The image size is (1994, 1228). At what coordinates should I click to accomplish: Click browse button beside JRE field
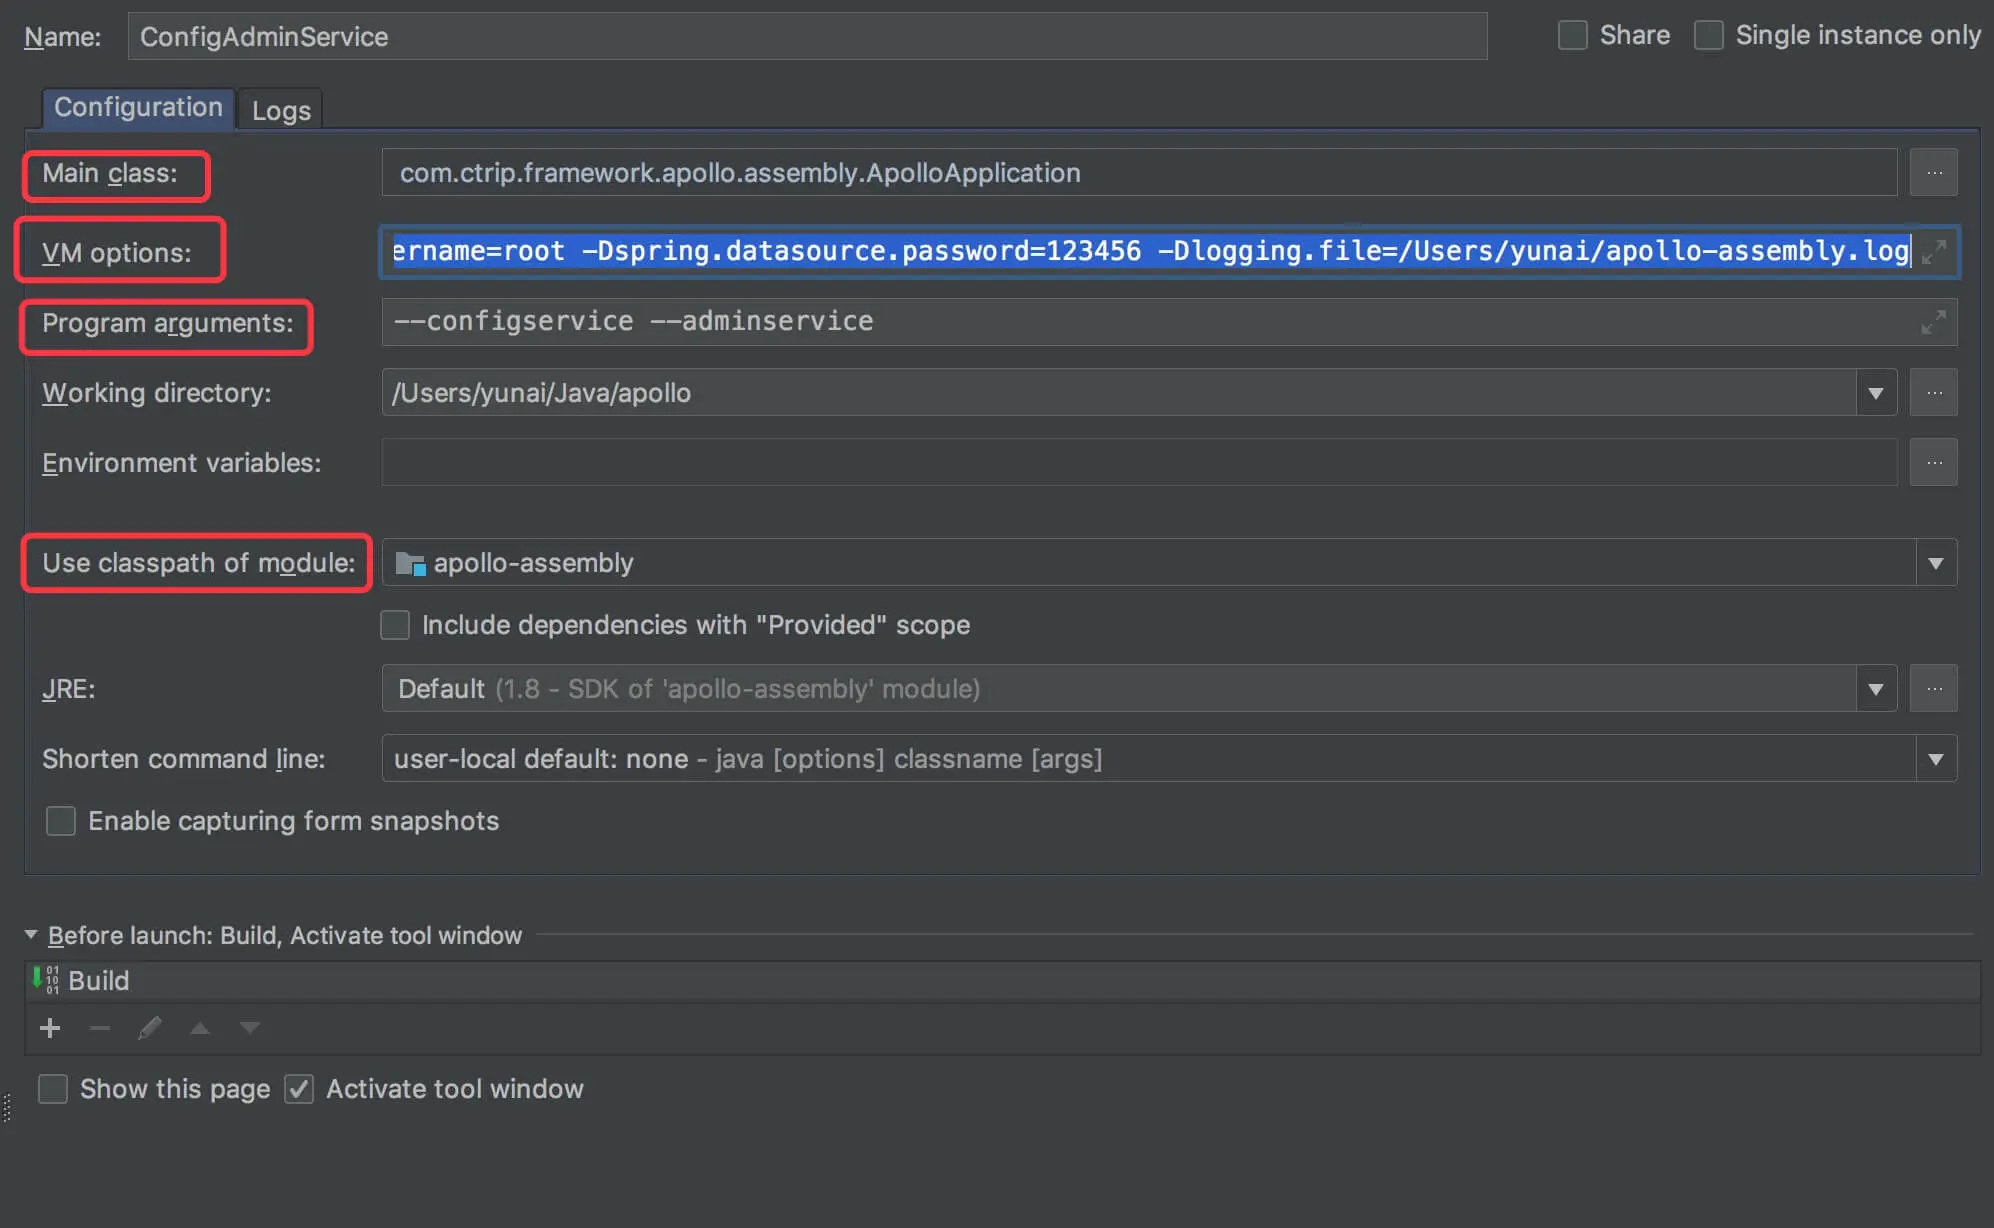pos(1933,689)
